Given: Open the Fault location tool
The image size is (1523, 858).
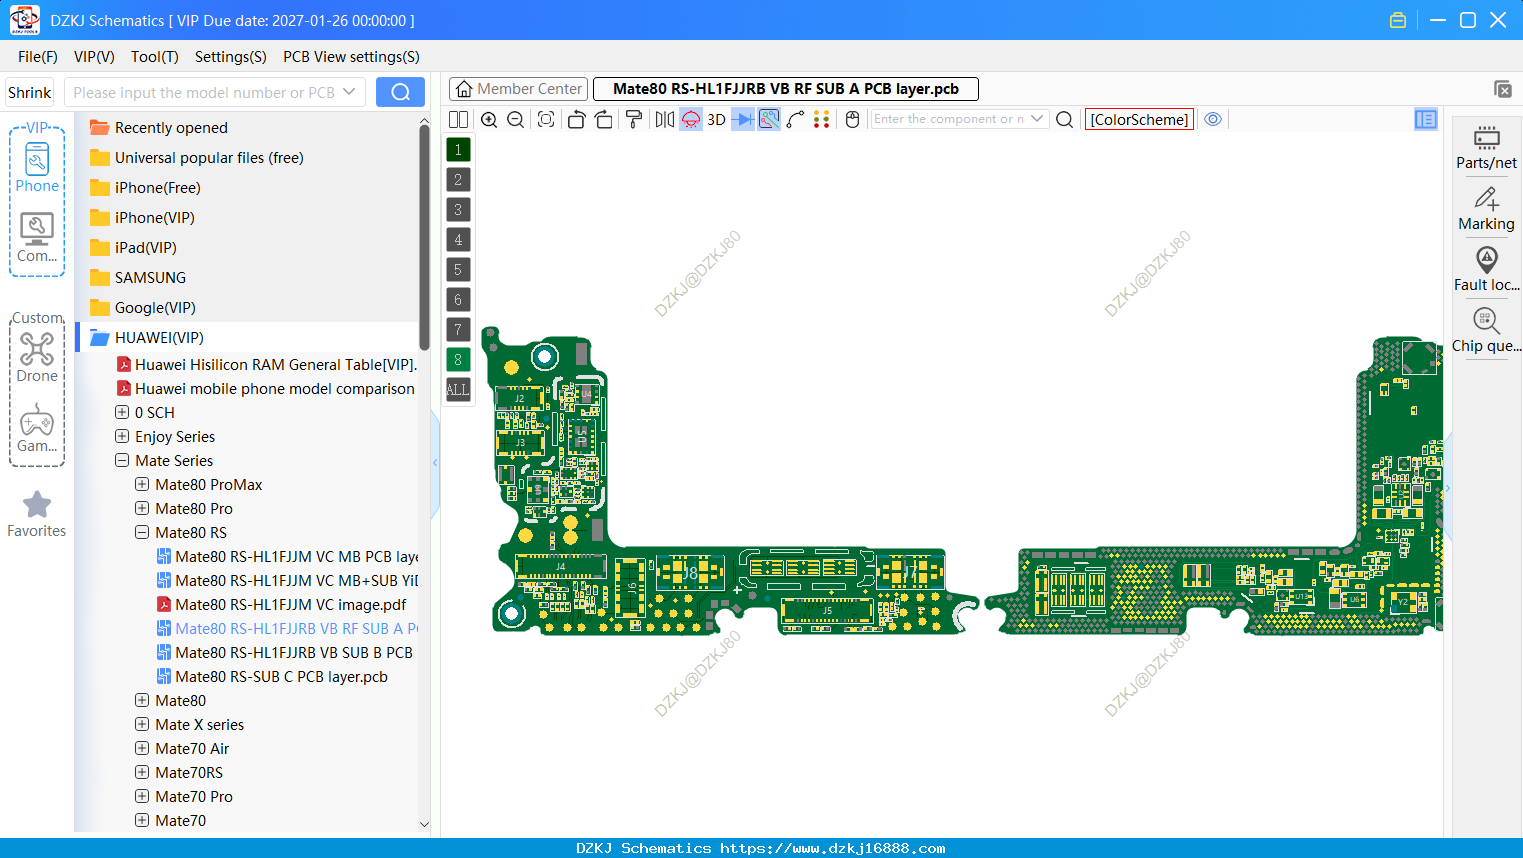Looking at the screenshot, I should (x=1486, y=270).
